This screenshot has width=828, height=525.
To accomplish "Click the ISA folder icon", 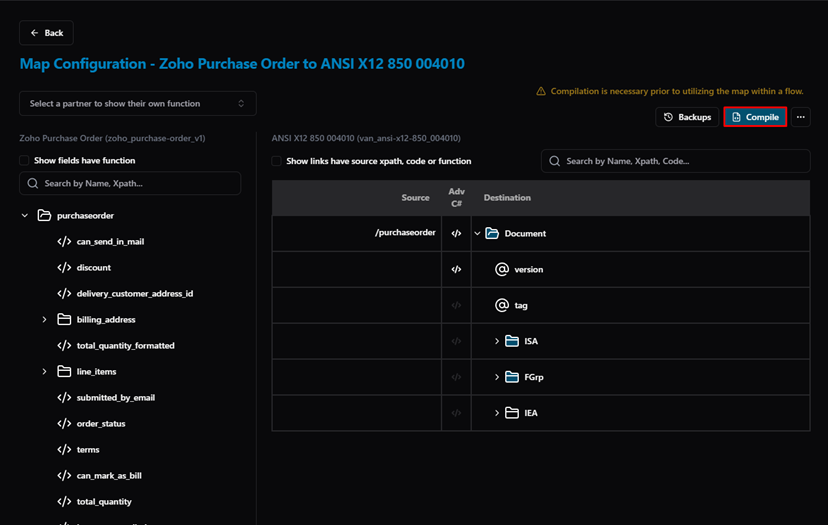I will (512, 341).
